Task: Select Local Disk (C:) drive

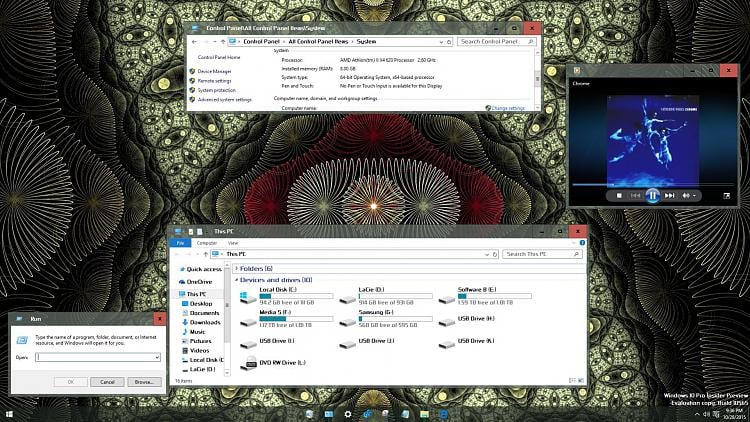Action: point(287,296)
